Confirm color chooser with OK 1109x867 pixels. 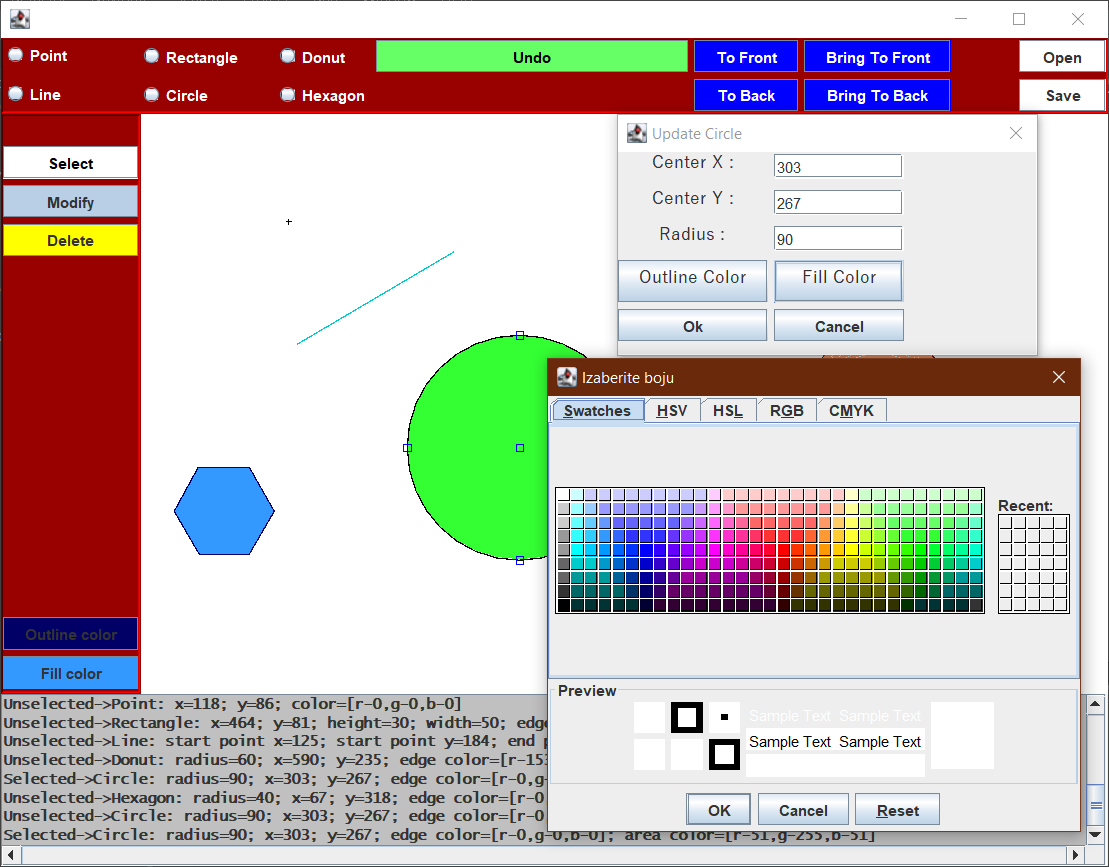(x=719, y=810)
